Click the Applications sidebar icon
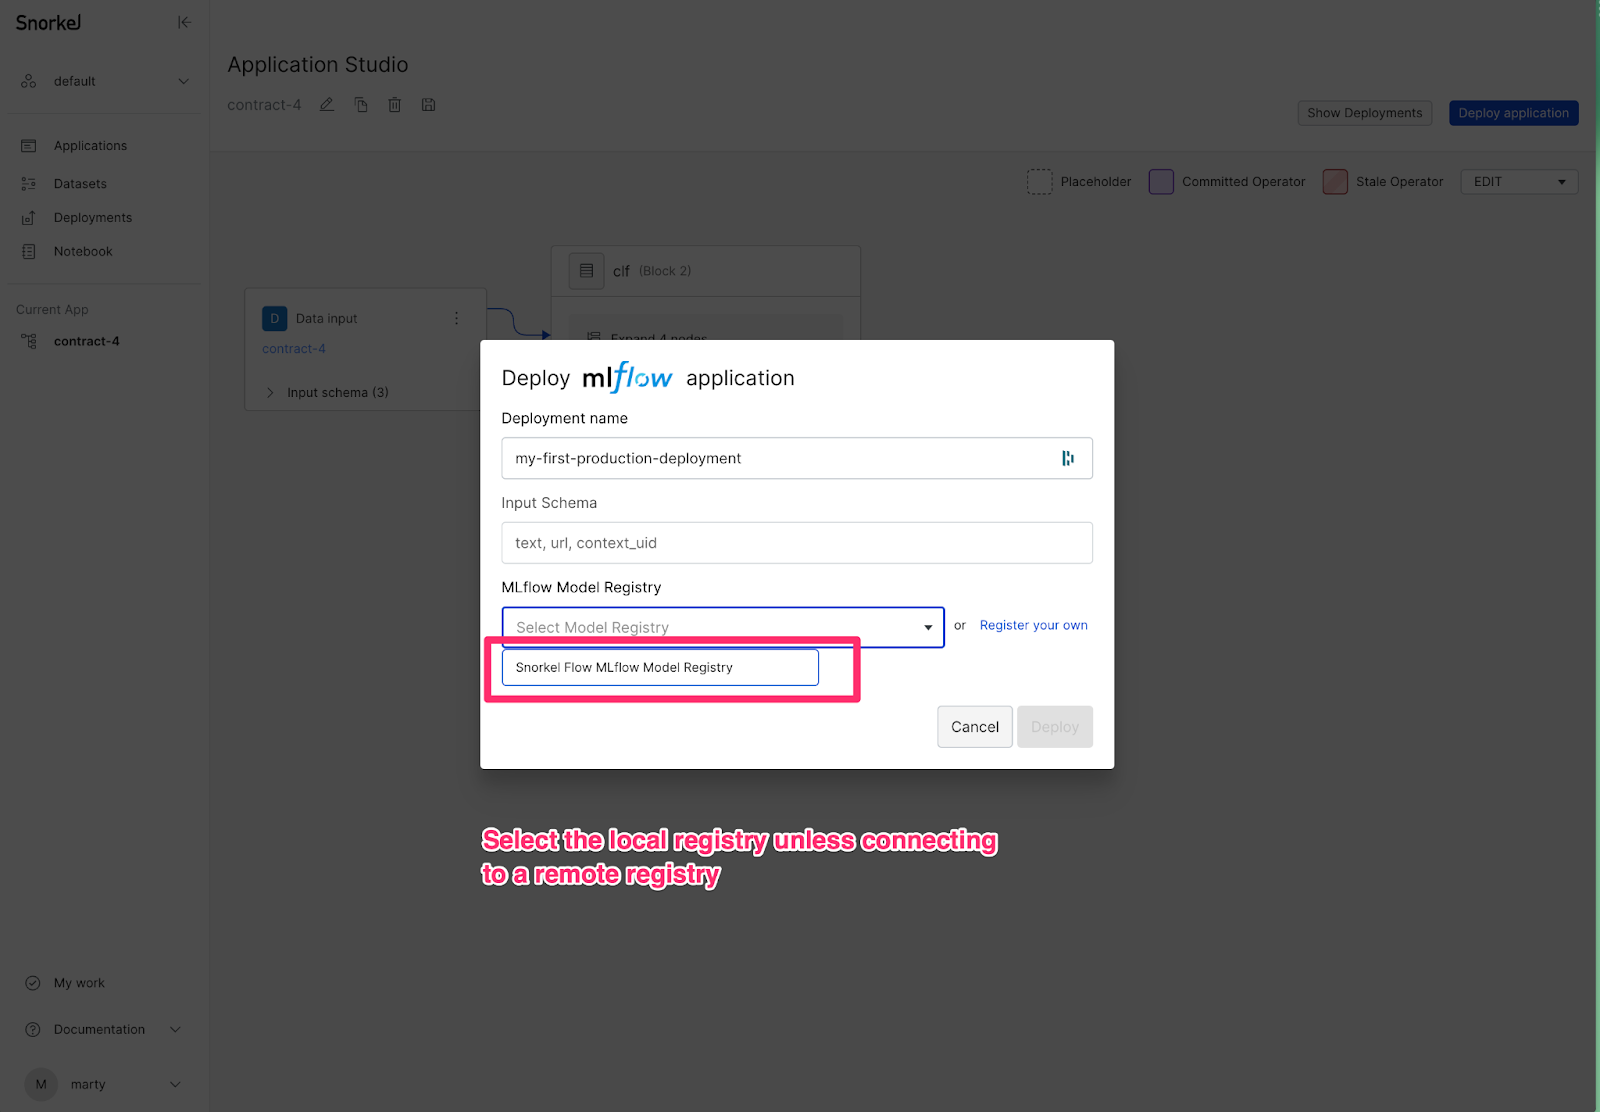 (x=29, y=146)
